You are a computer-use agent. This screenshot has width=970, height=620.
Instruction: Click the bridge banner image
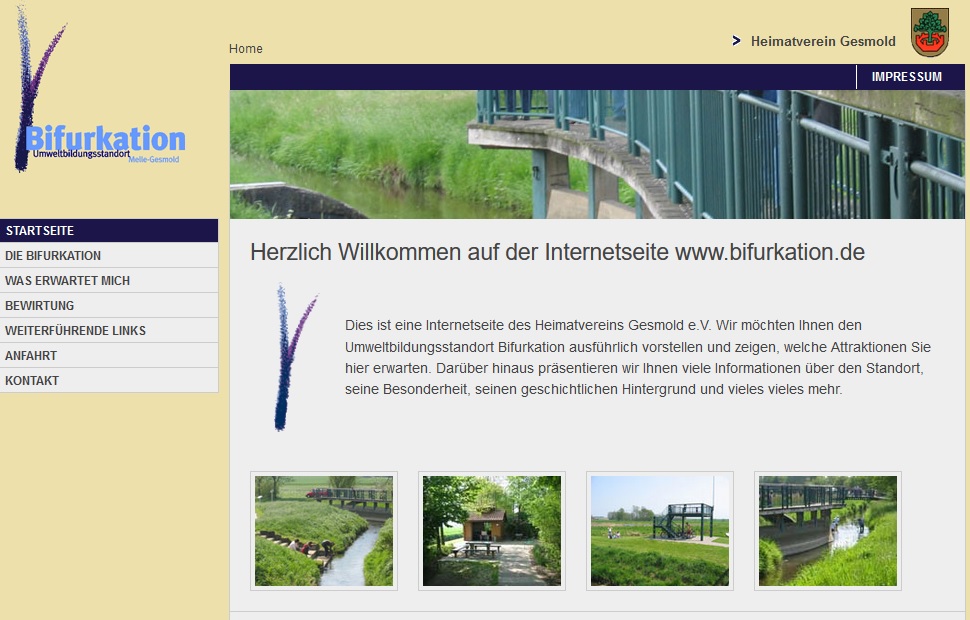click(x=597, y=154)
